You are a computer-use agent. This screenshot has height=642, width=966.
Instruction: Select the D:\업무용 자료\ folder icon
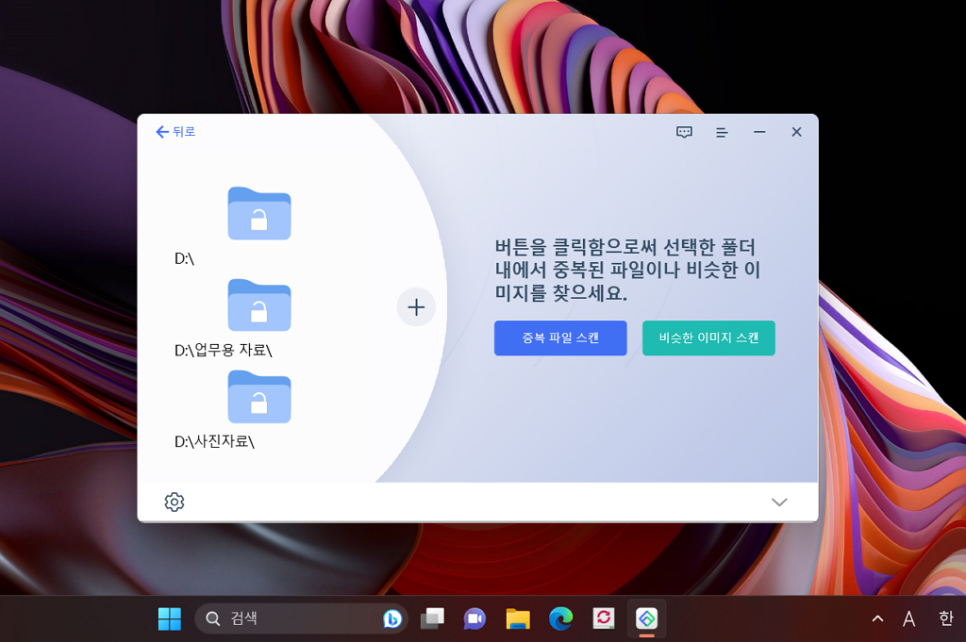pyautogui.click(x=259, y=305)
